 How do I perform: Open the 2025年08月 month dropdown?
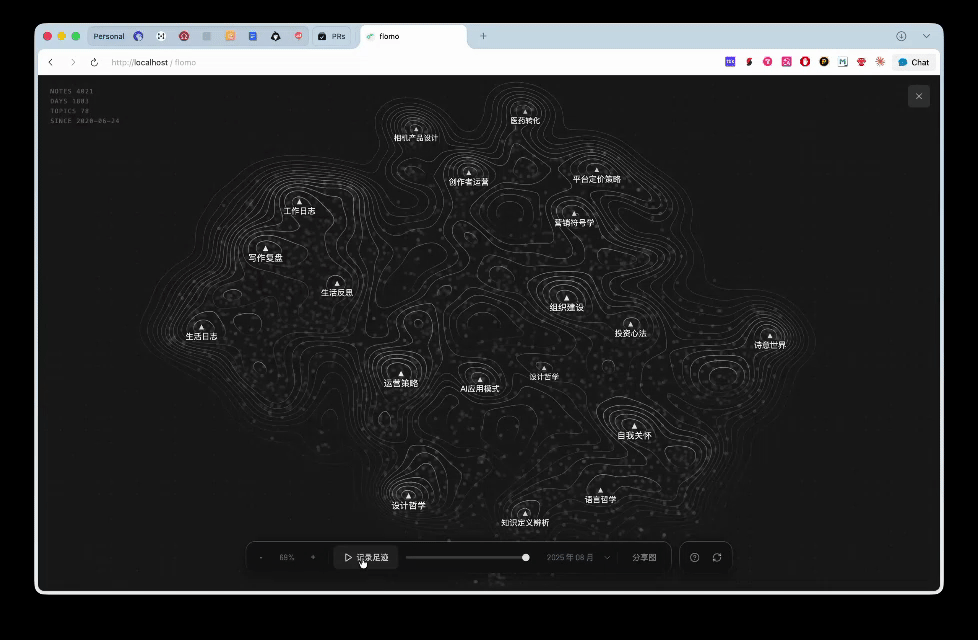coord(578,558)
